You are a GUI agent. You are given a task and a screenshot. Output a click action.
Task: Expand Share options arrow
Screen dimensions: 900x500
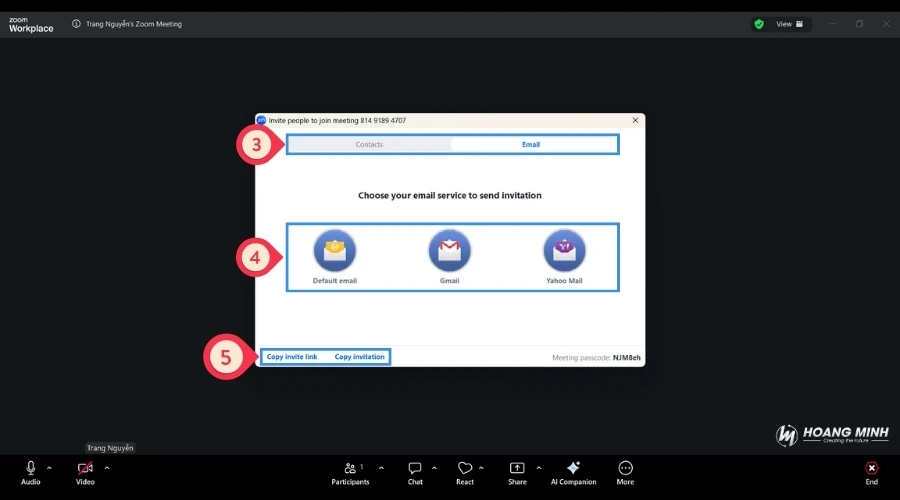point(539,467)
